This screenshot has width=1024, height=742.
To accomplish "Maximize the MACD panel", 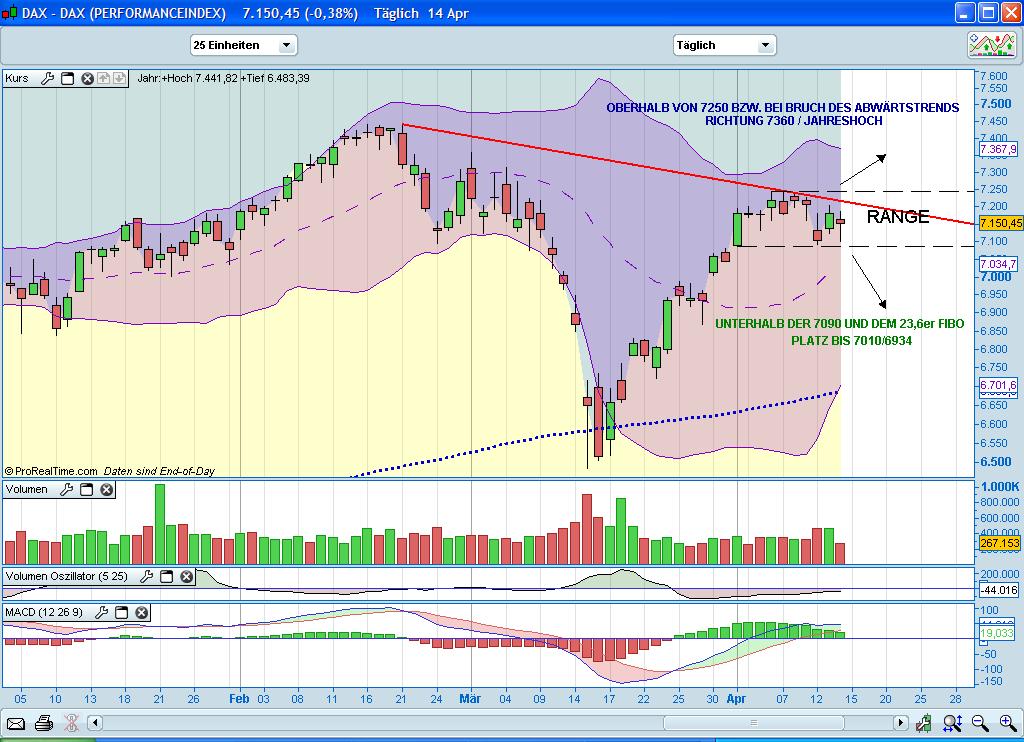I will point(121,612).
